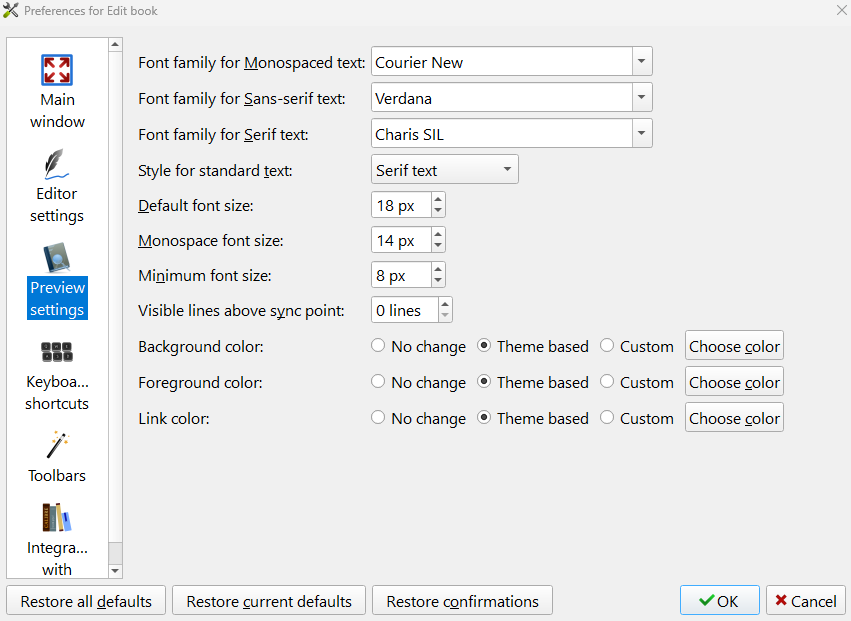
Task: Open Keyboard shortcuts icon
Action: coord(57,352)
